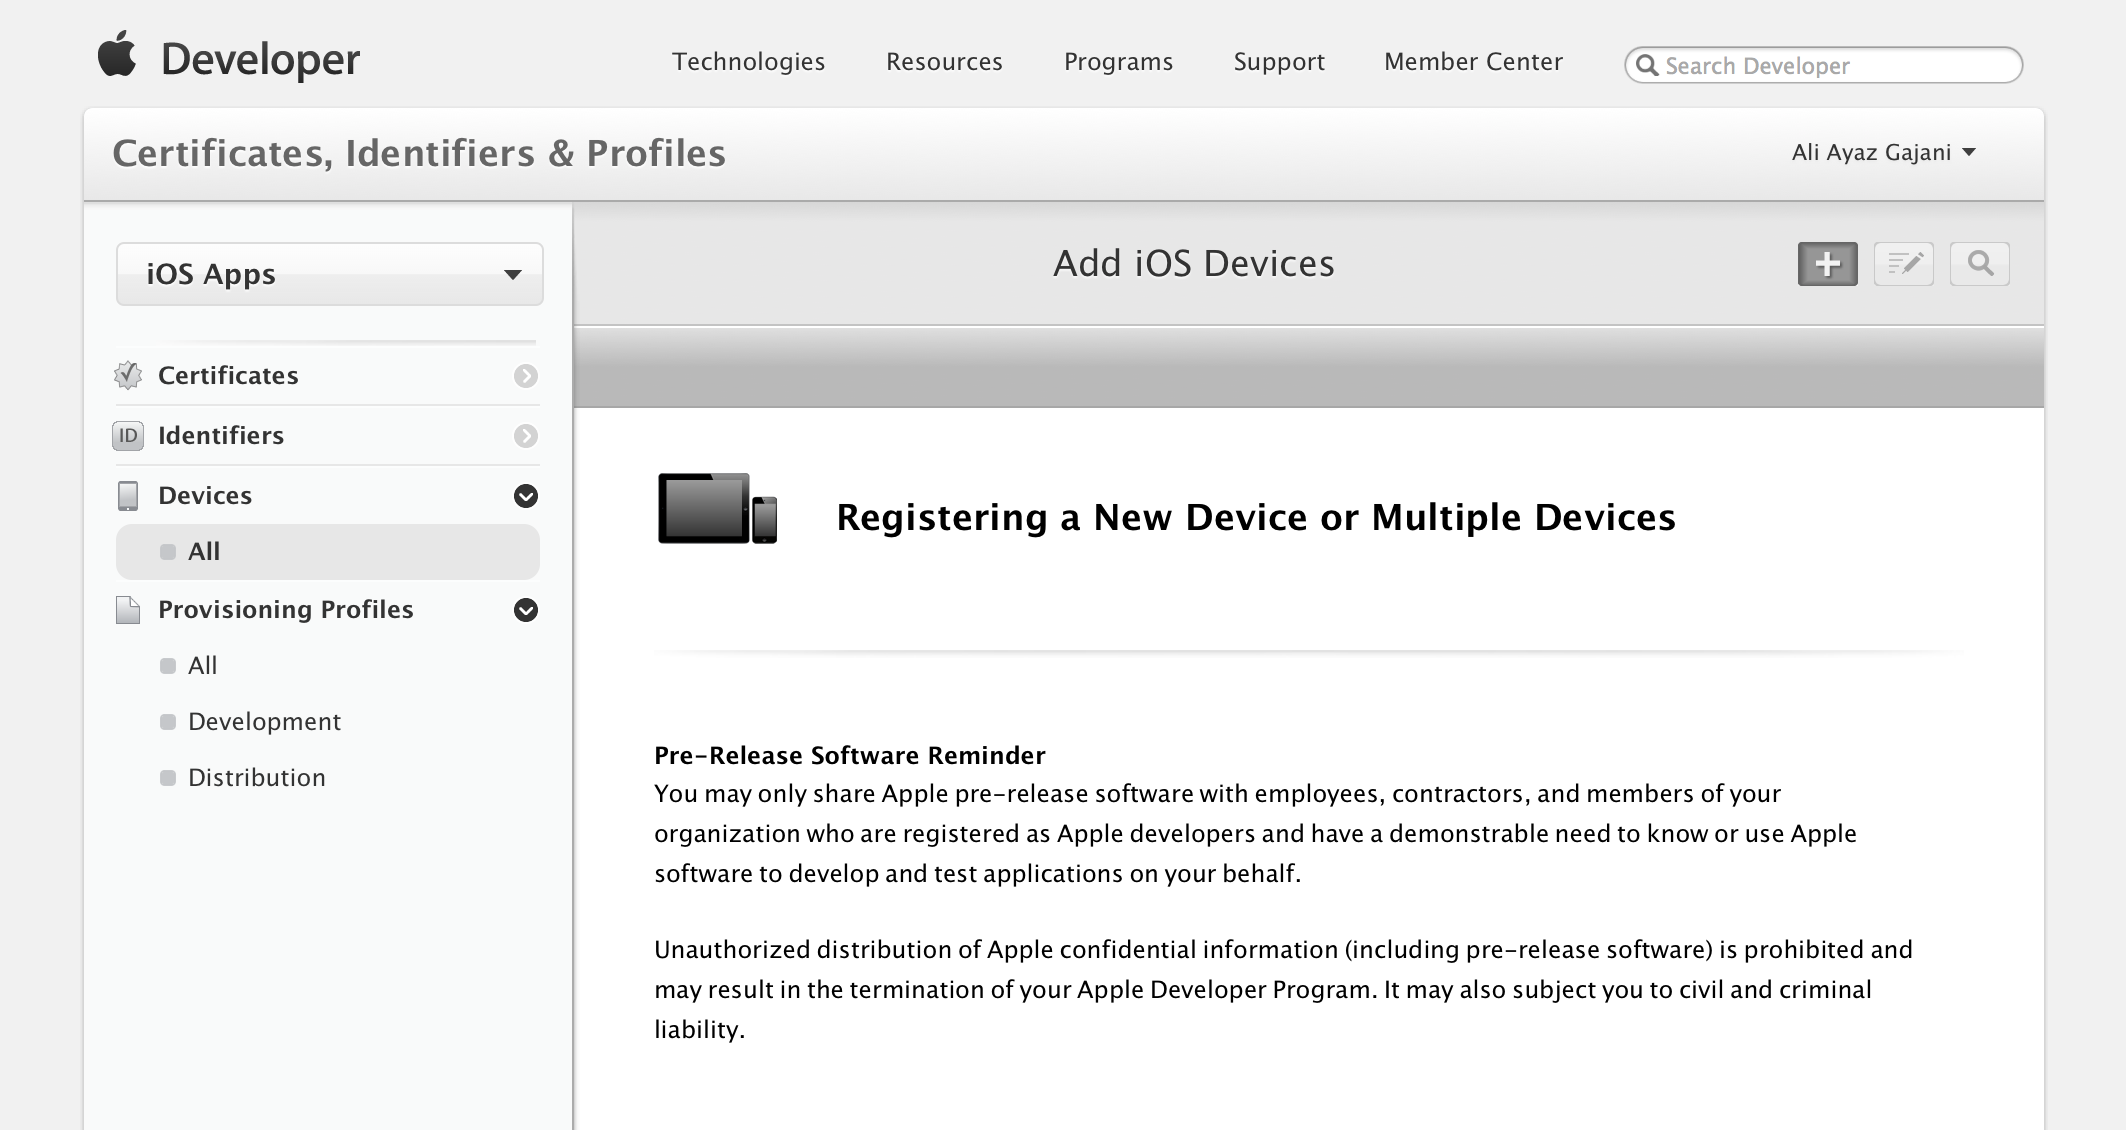The height and width of the screenshot is (1130, 2126).
Task: Open the Technologies menu
Action: (x=748, y=62)
